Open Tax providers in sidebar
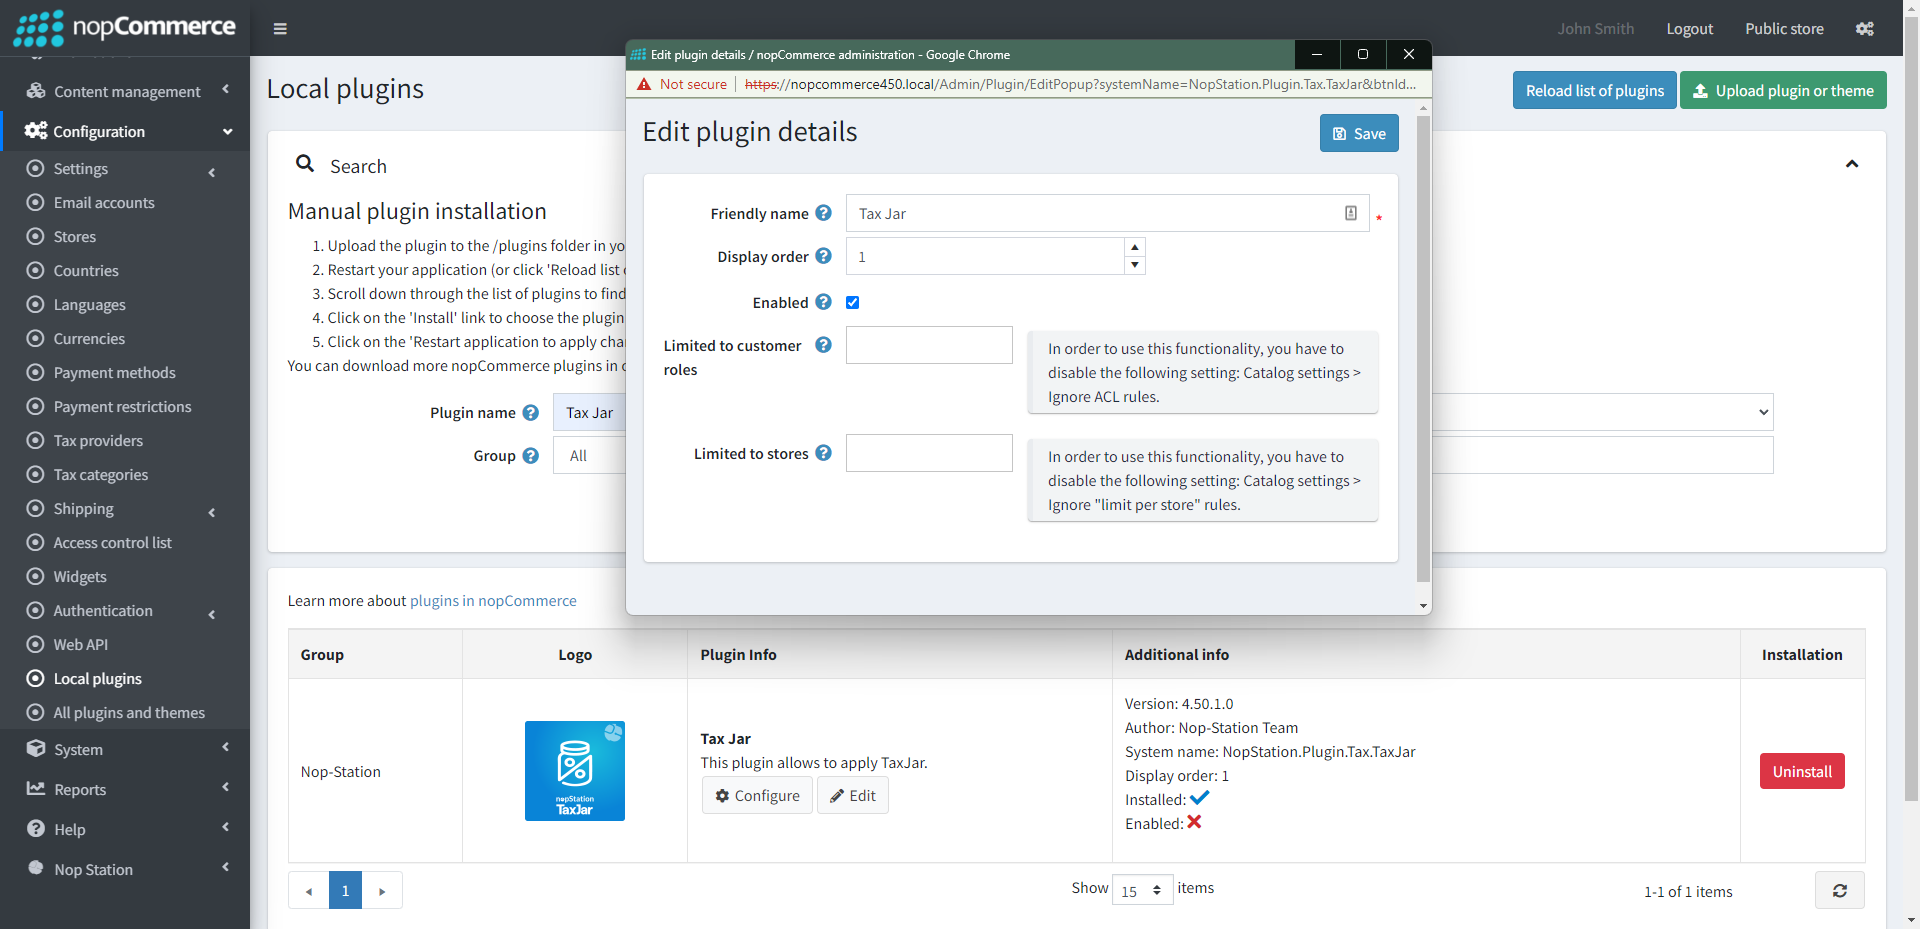 98,441
